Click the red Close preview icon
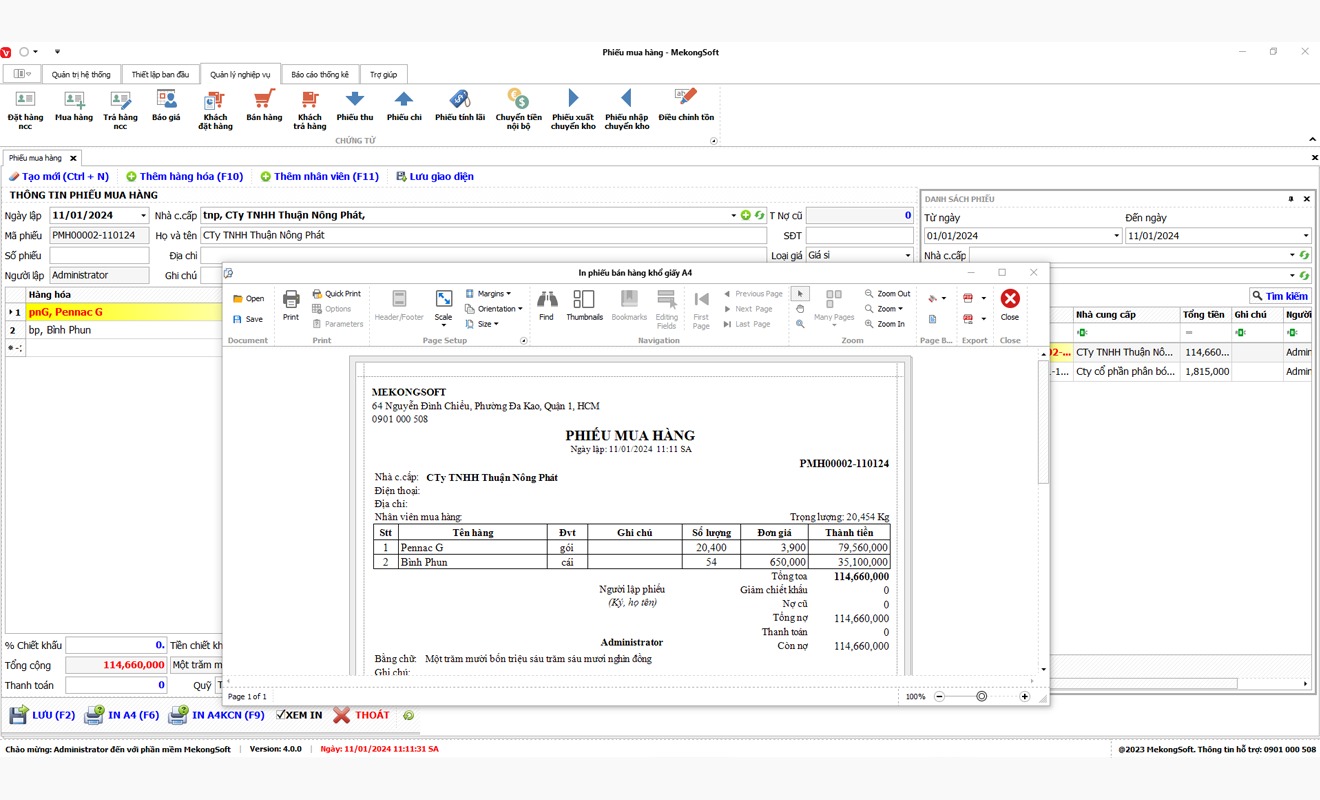The width and height of the screenshot is (1320, 800). (1010, 304)
